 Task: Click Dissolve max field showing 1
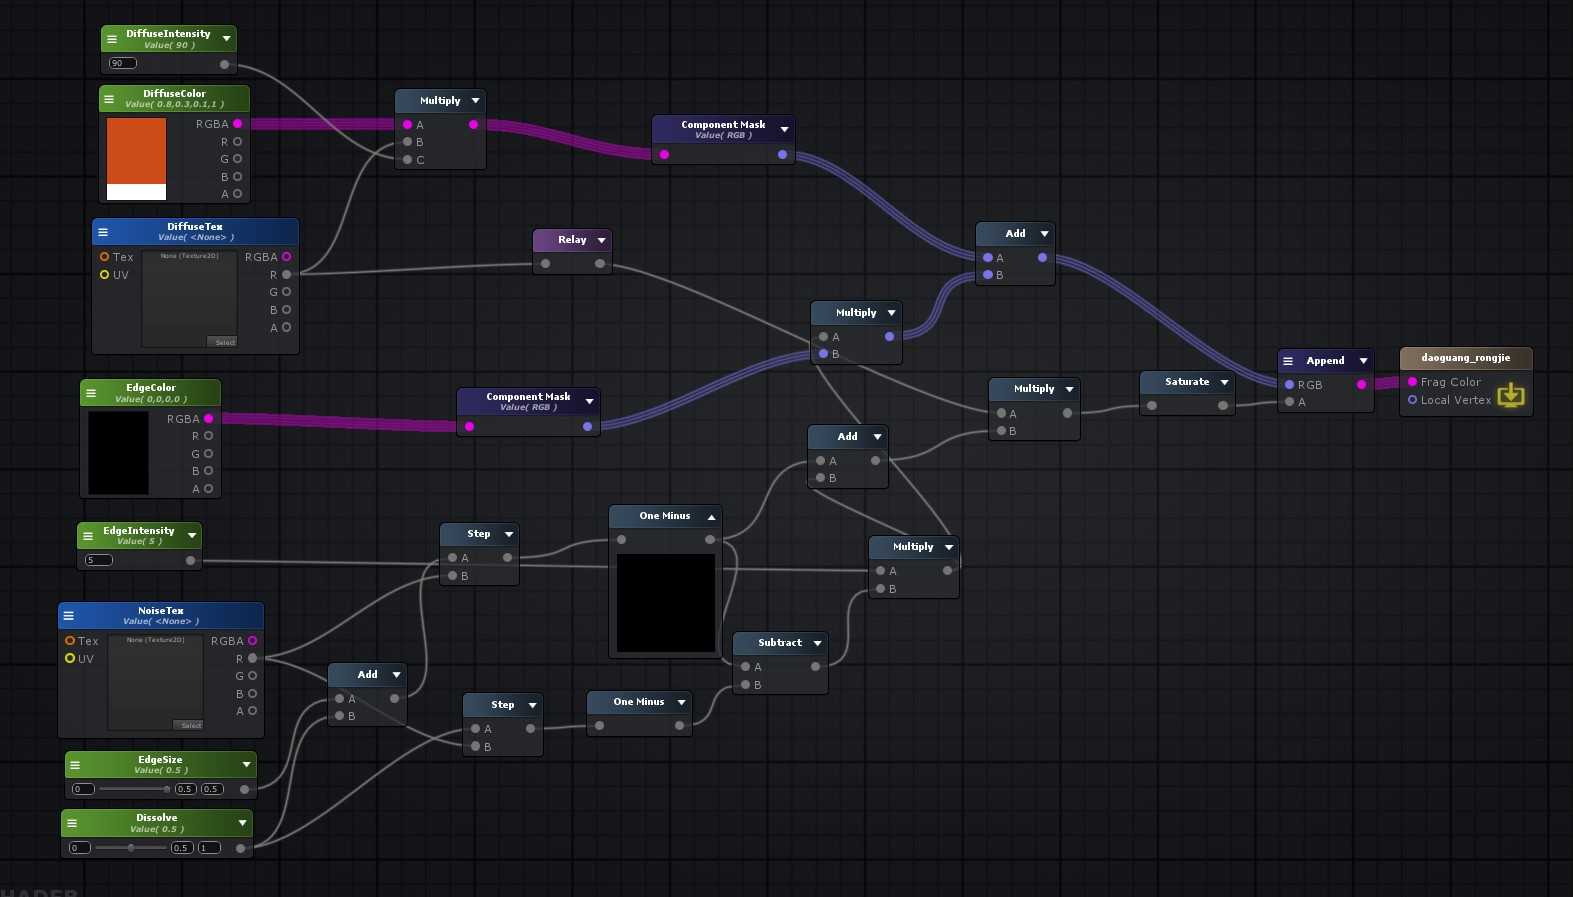[x=209, y=848]
